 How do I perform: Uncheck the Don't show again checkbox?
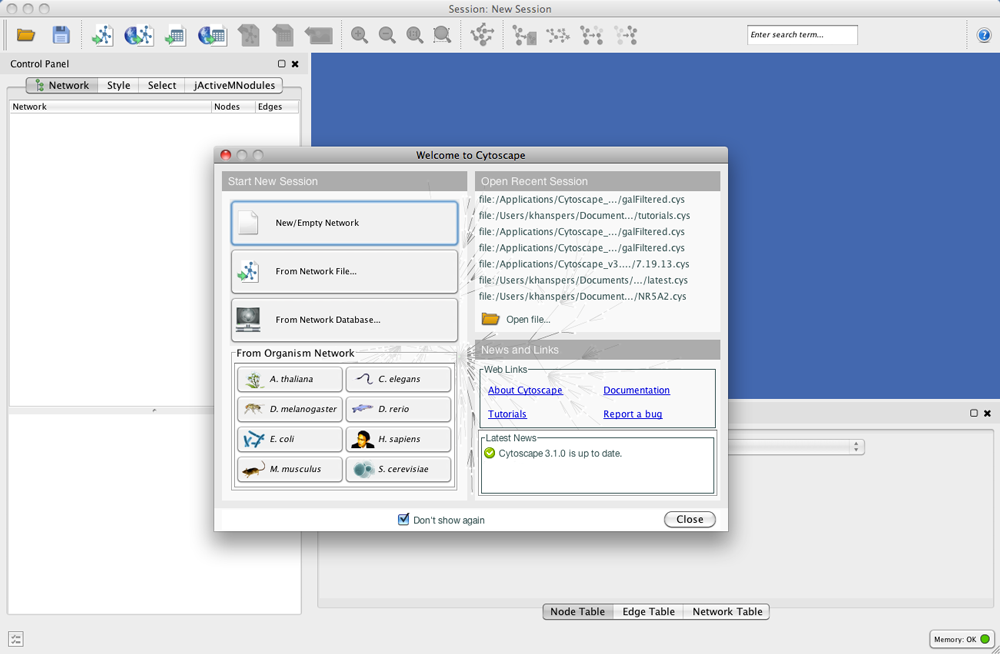coord(404,519)
